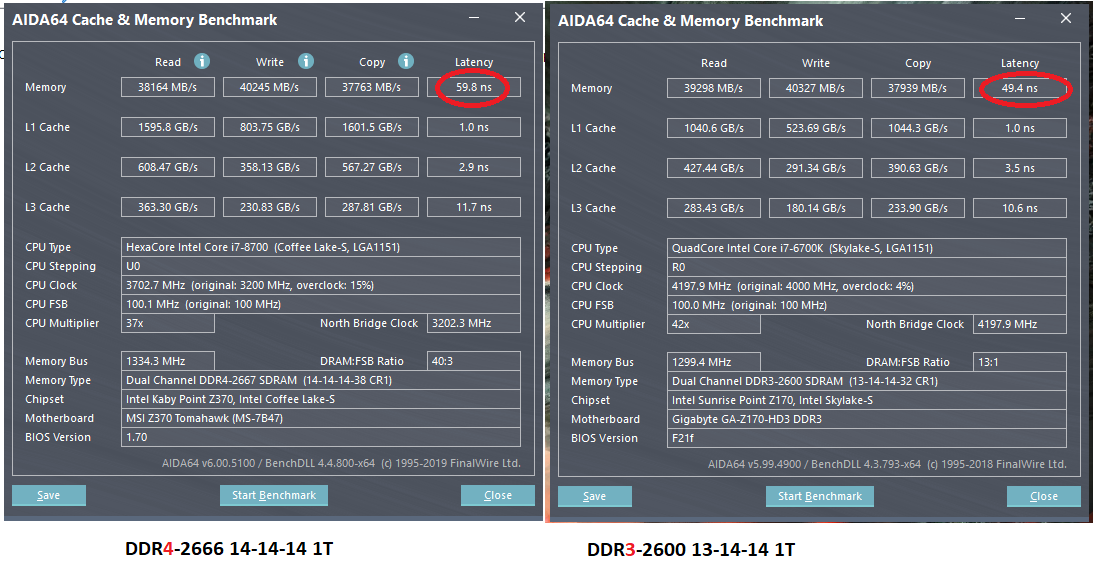The height and width of the screenshot is (578, 1094).
Task: Select L3 Cache Copy value 287.81 GB/s
Action: coord(372,207)
